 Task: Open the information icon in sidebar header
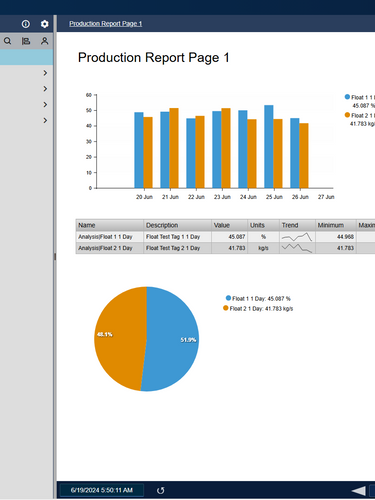(x=26, y=24)
